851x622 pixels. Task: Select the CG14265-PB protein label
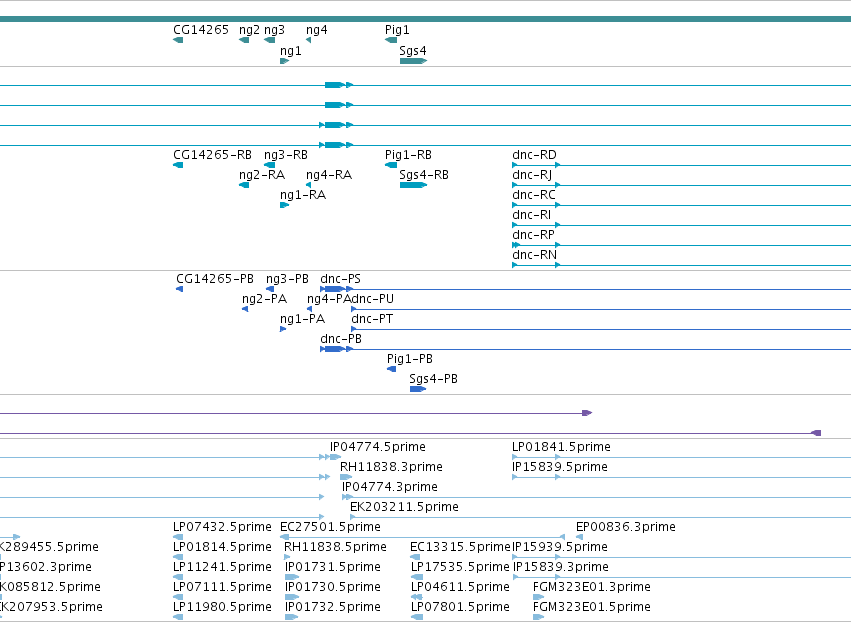(x=215, y=279)
